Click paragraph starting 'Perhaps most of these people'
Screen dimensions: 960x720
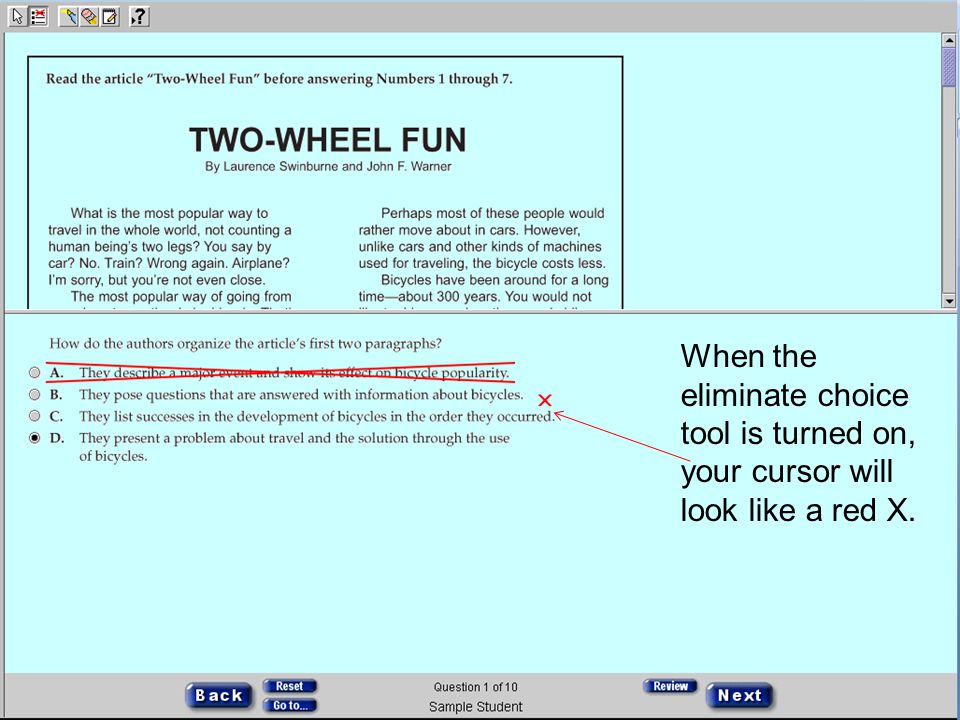click(482, 238)
